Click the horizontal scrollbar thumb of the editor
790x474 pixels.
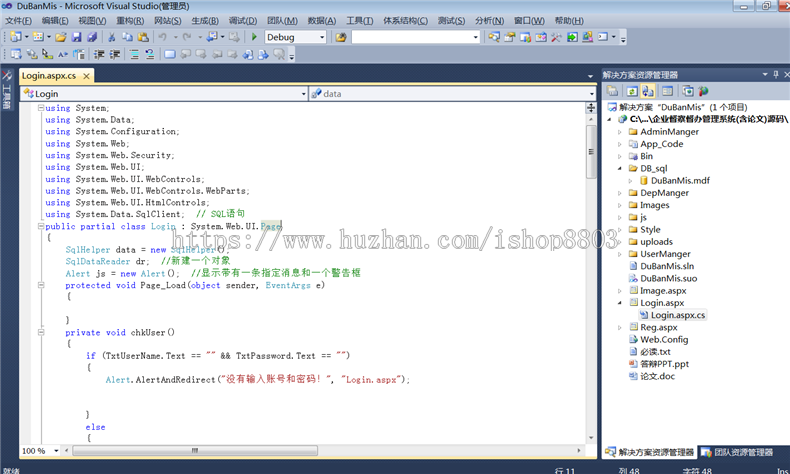click(195, 450)
